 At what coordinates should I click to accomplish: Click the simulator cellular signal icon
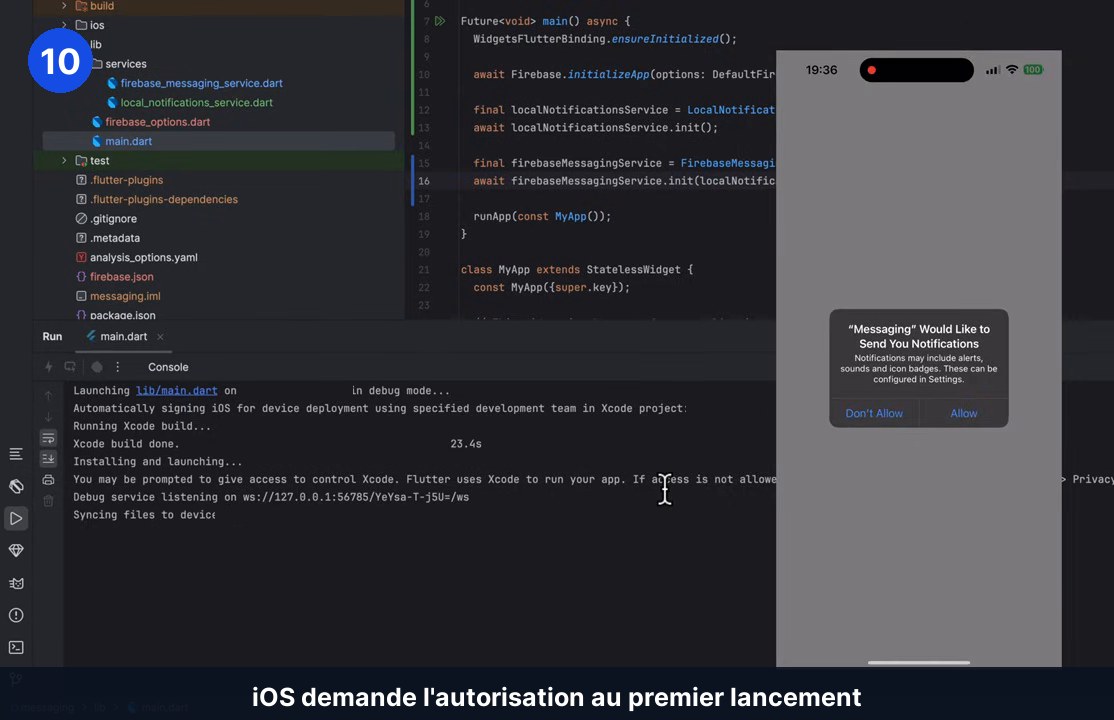(x=993, y=70)
